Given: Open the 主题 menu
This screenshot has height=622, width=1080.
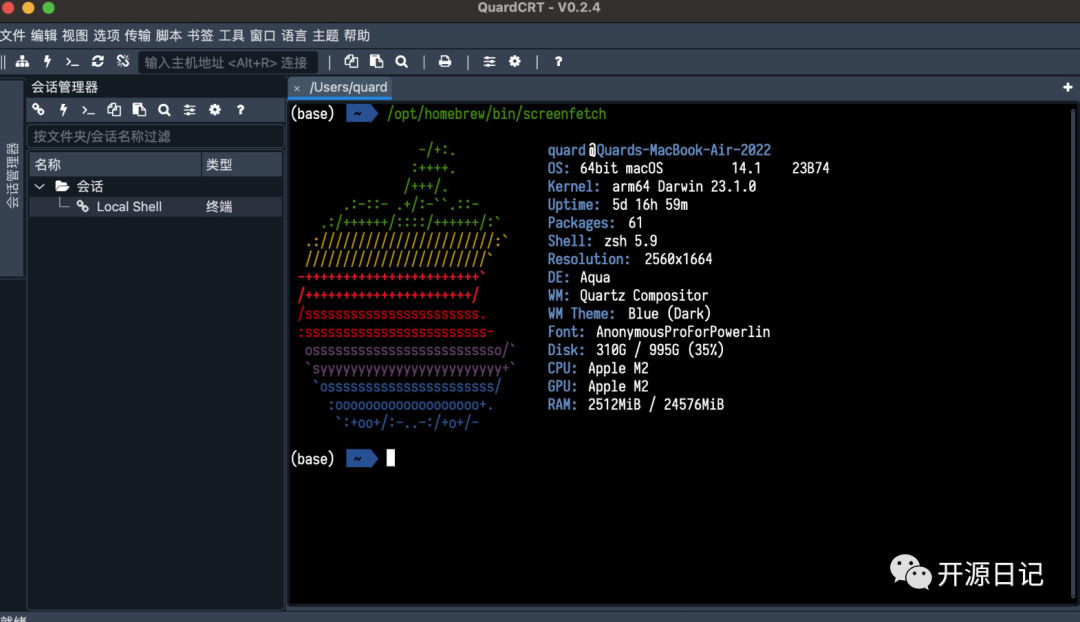Looking at the screenshot, I should pos(325,36).
